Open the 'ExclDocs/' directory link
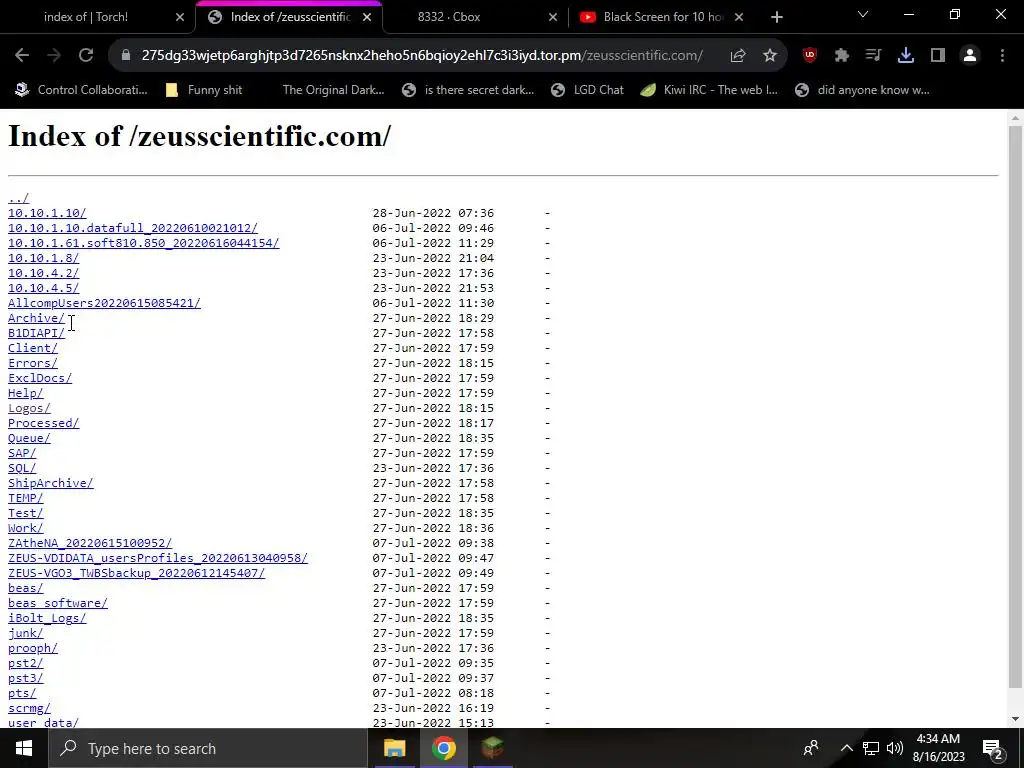 (x=40, y=378)
